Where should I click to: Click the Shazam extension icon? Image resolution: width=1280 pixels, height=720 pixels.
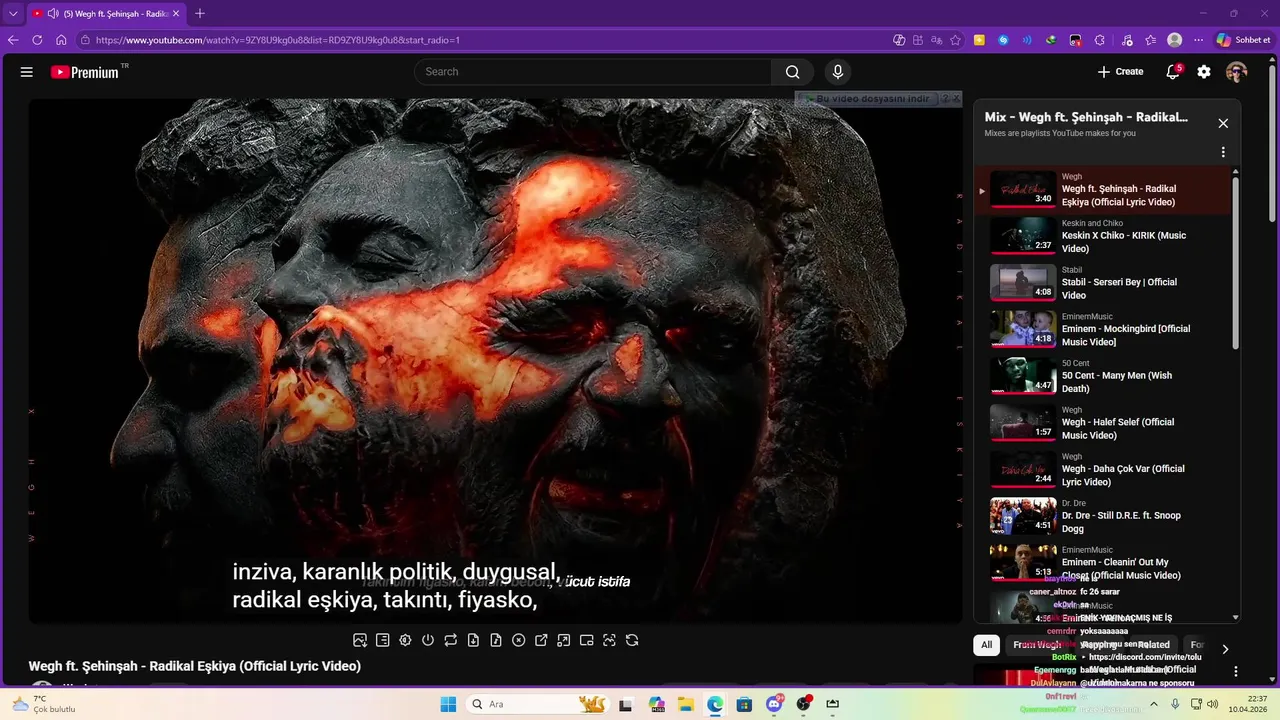[1003, 40]
